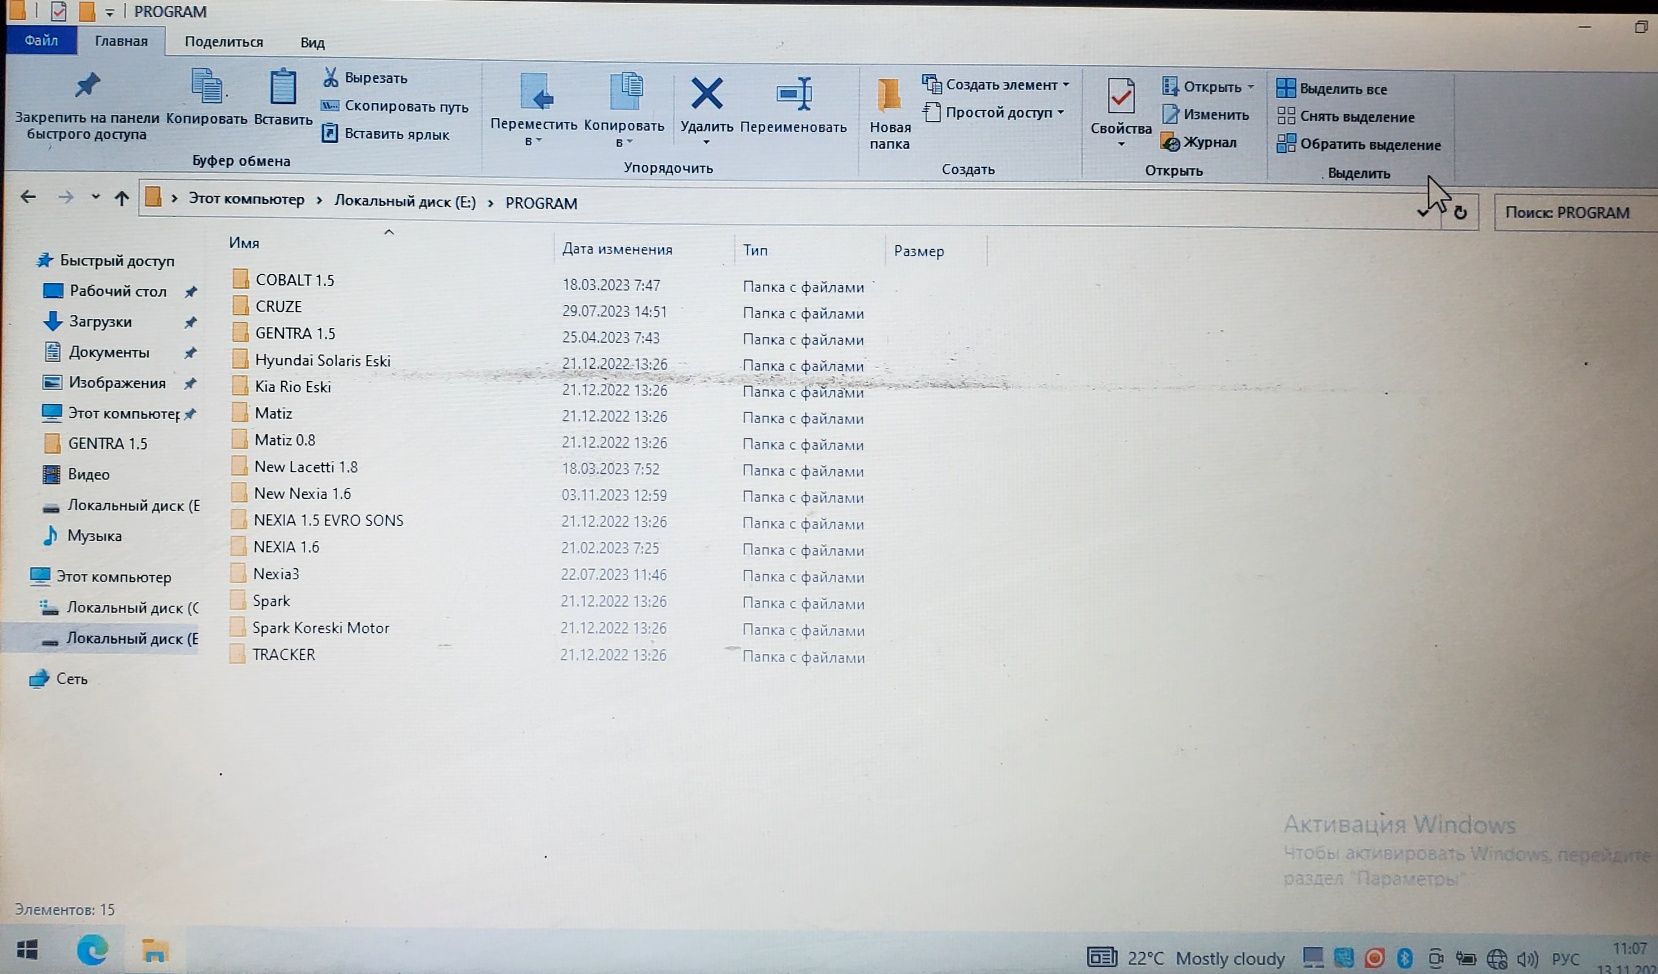Image resolution: width=1658 pixels, height=974 pixels.
Task: Click the Удалить (Delete) red X icon
Action: tap(707, 94)
